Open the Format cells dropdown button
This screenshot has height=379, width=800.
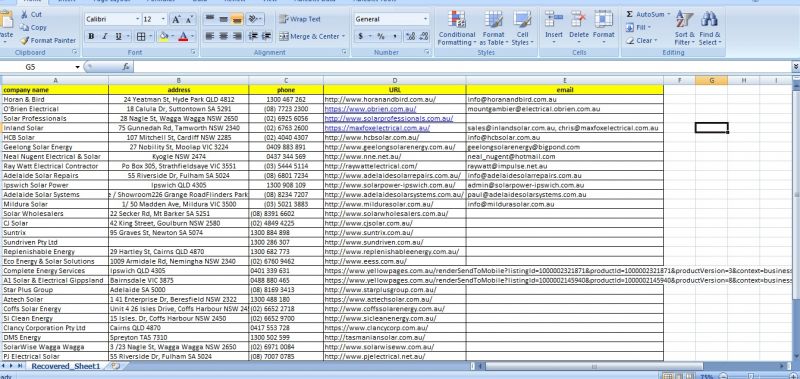coord(604,28)
